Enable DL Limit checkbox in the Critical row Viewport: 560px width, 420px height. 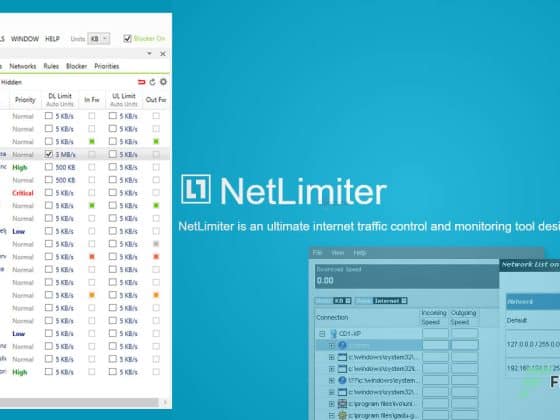[x=49, y=193]
